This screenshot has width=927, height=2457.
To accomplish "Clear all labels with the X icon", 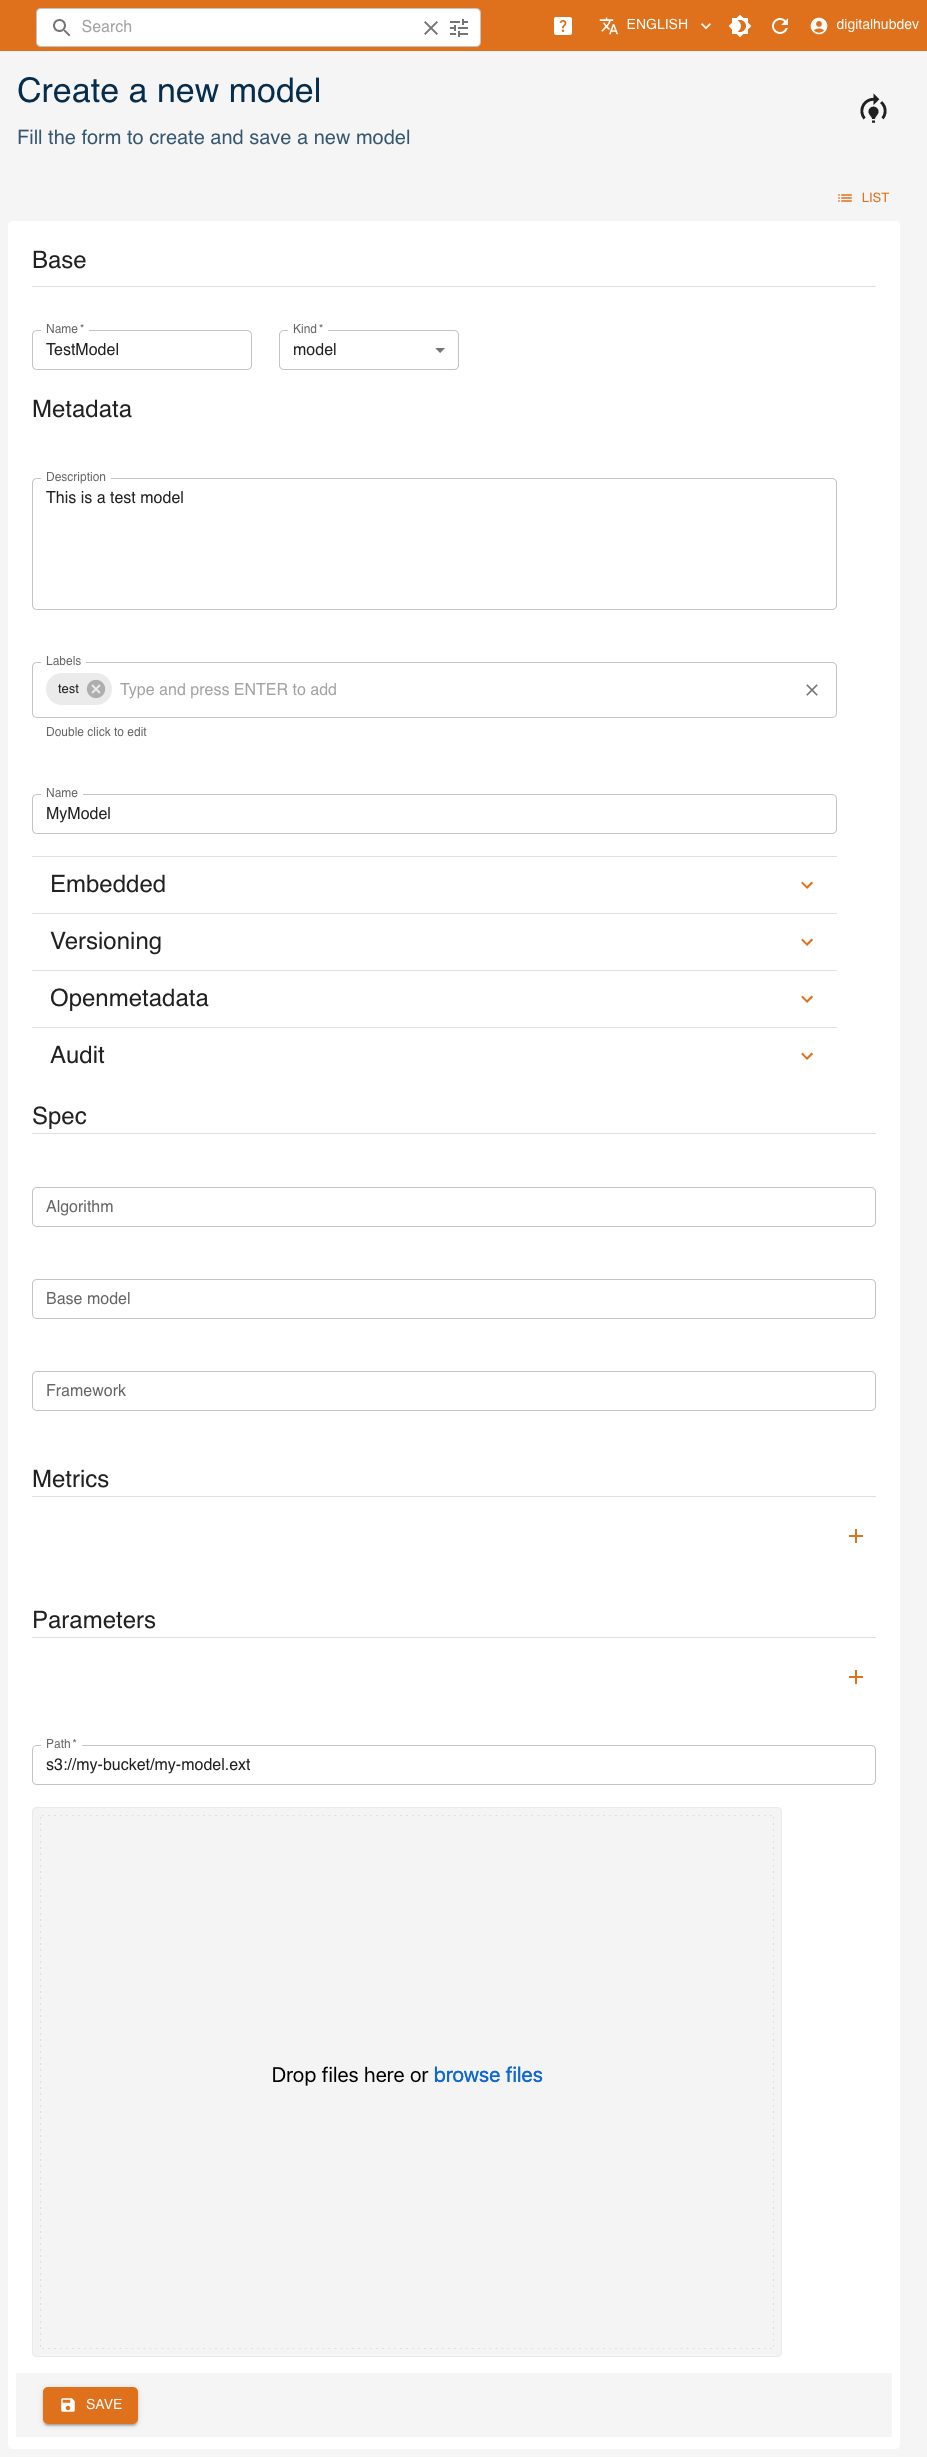I will [x=812, y=690].
